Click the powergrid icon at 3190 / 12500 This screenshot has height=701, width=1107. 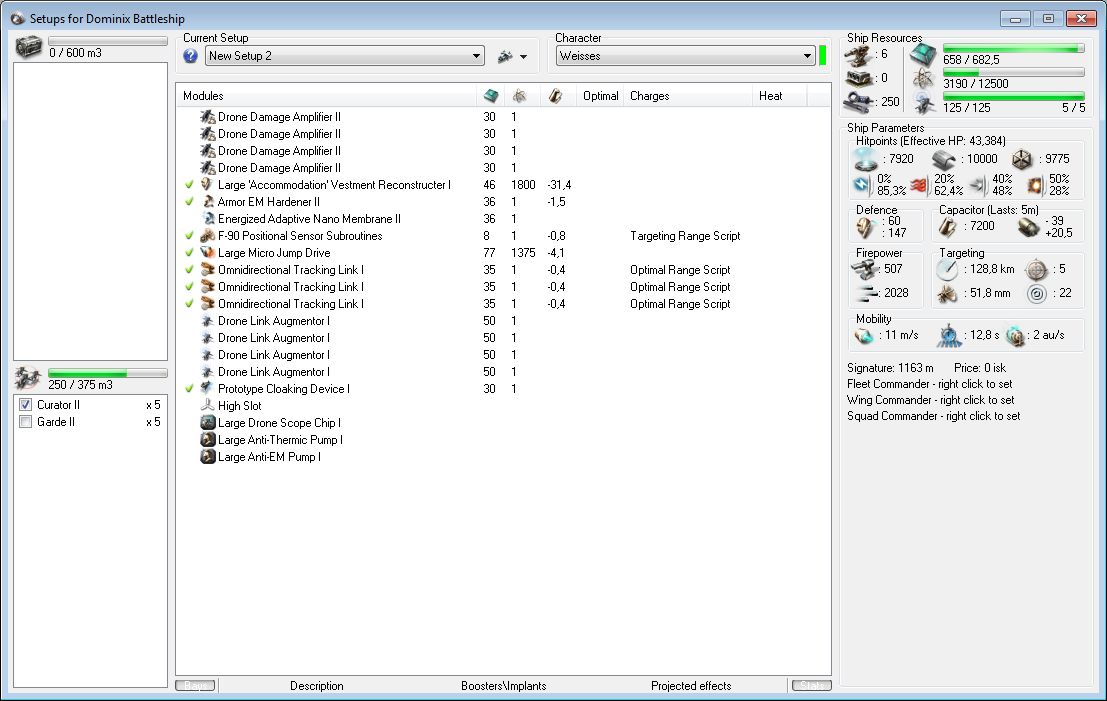click(923, 79)
